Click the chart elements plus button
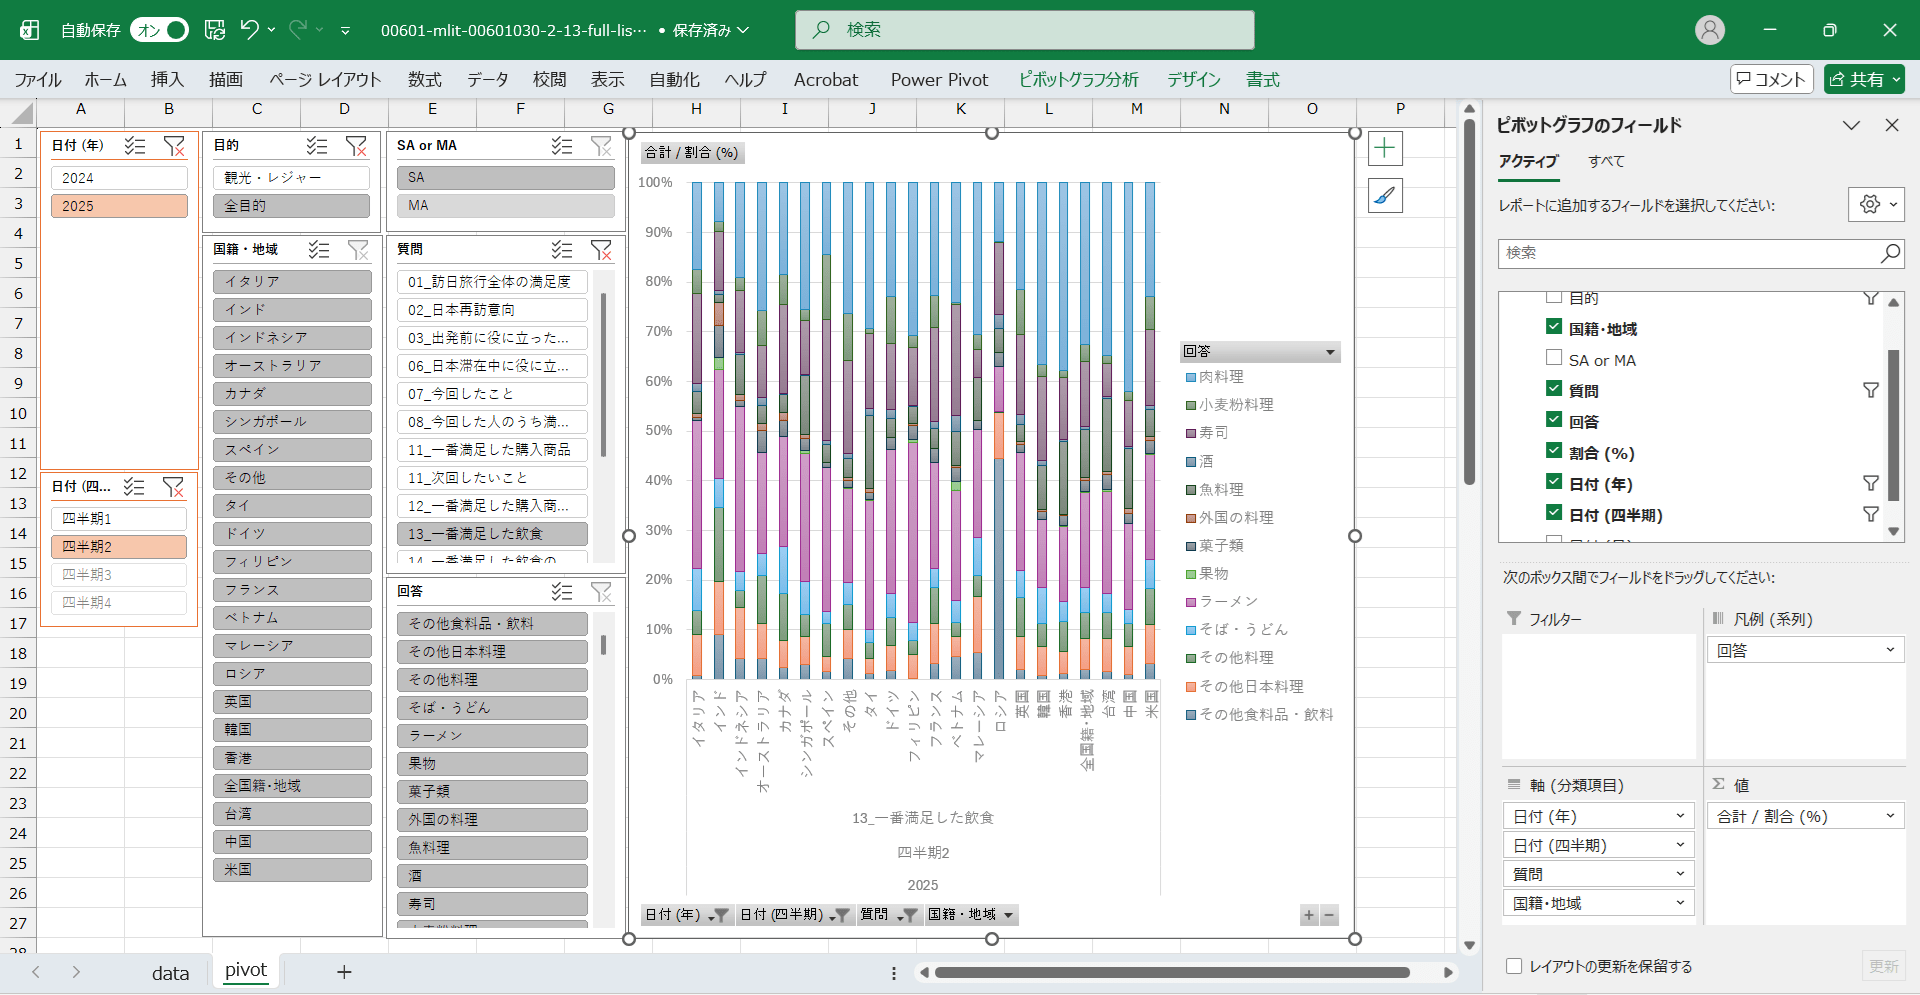Screen dimensions: 1920x995 pyautogui.click(x=1385, y=149)
